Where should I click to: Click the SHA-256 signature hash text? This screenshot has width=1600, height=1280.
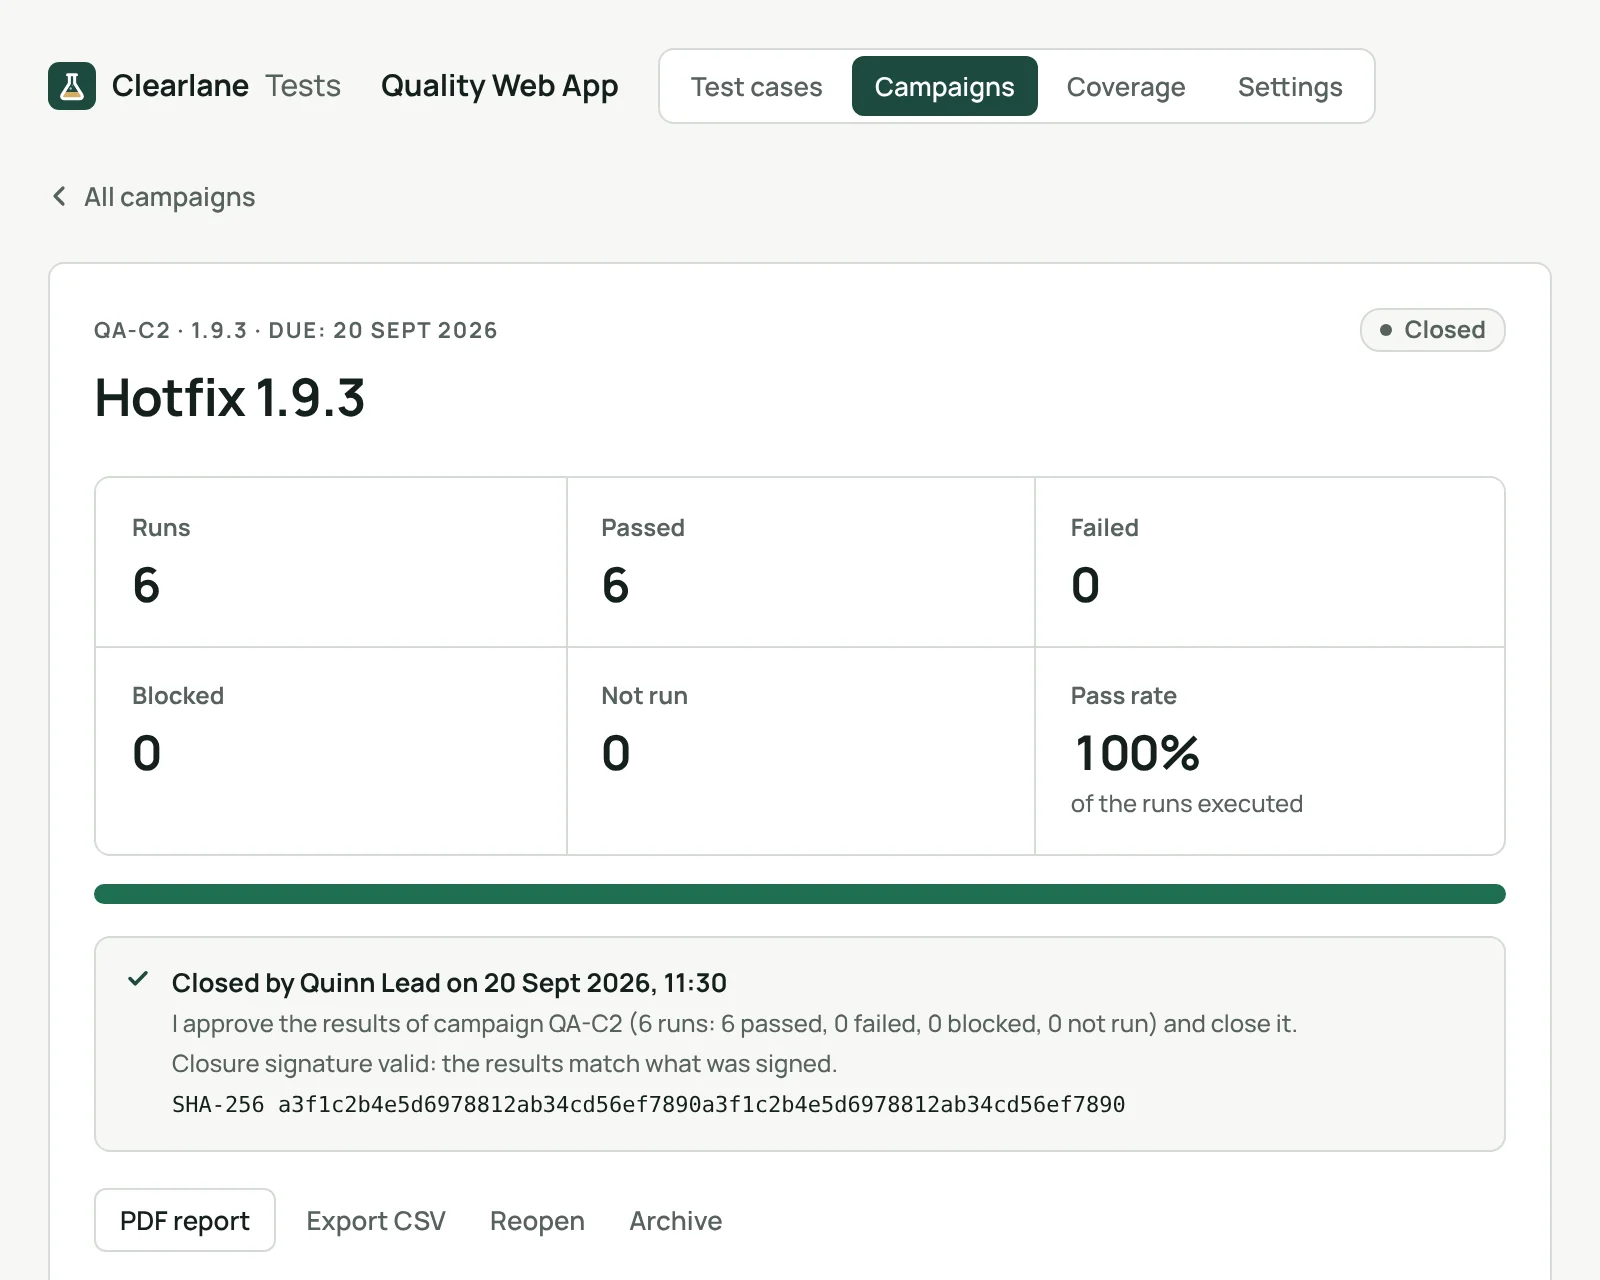[x=648, y=1104]
